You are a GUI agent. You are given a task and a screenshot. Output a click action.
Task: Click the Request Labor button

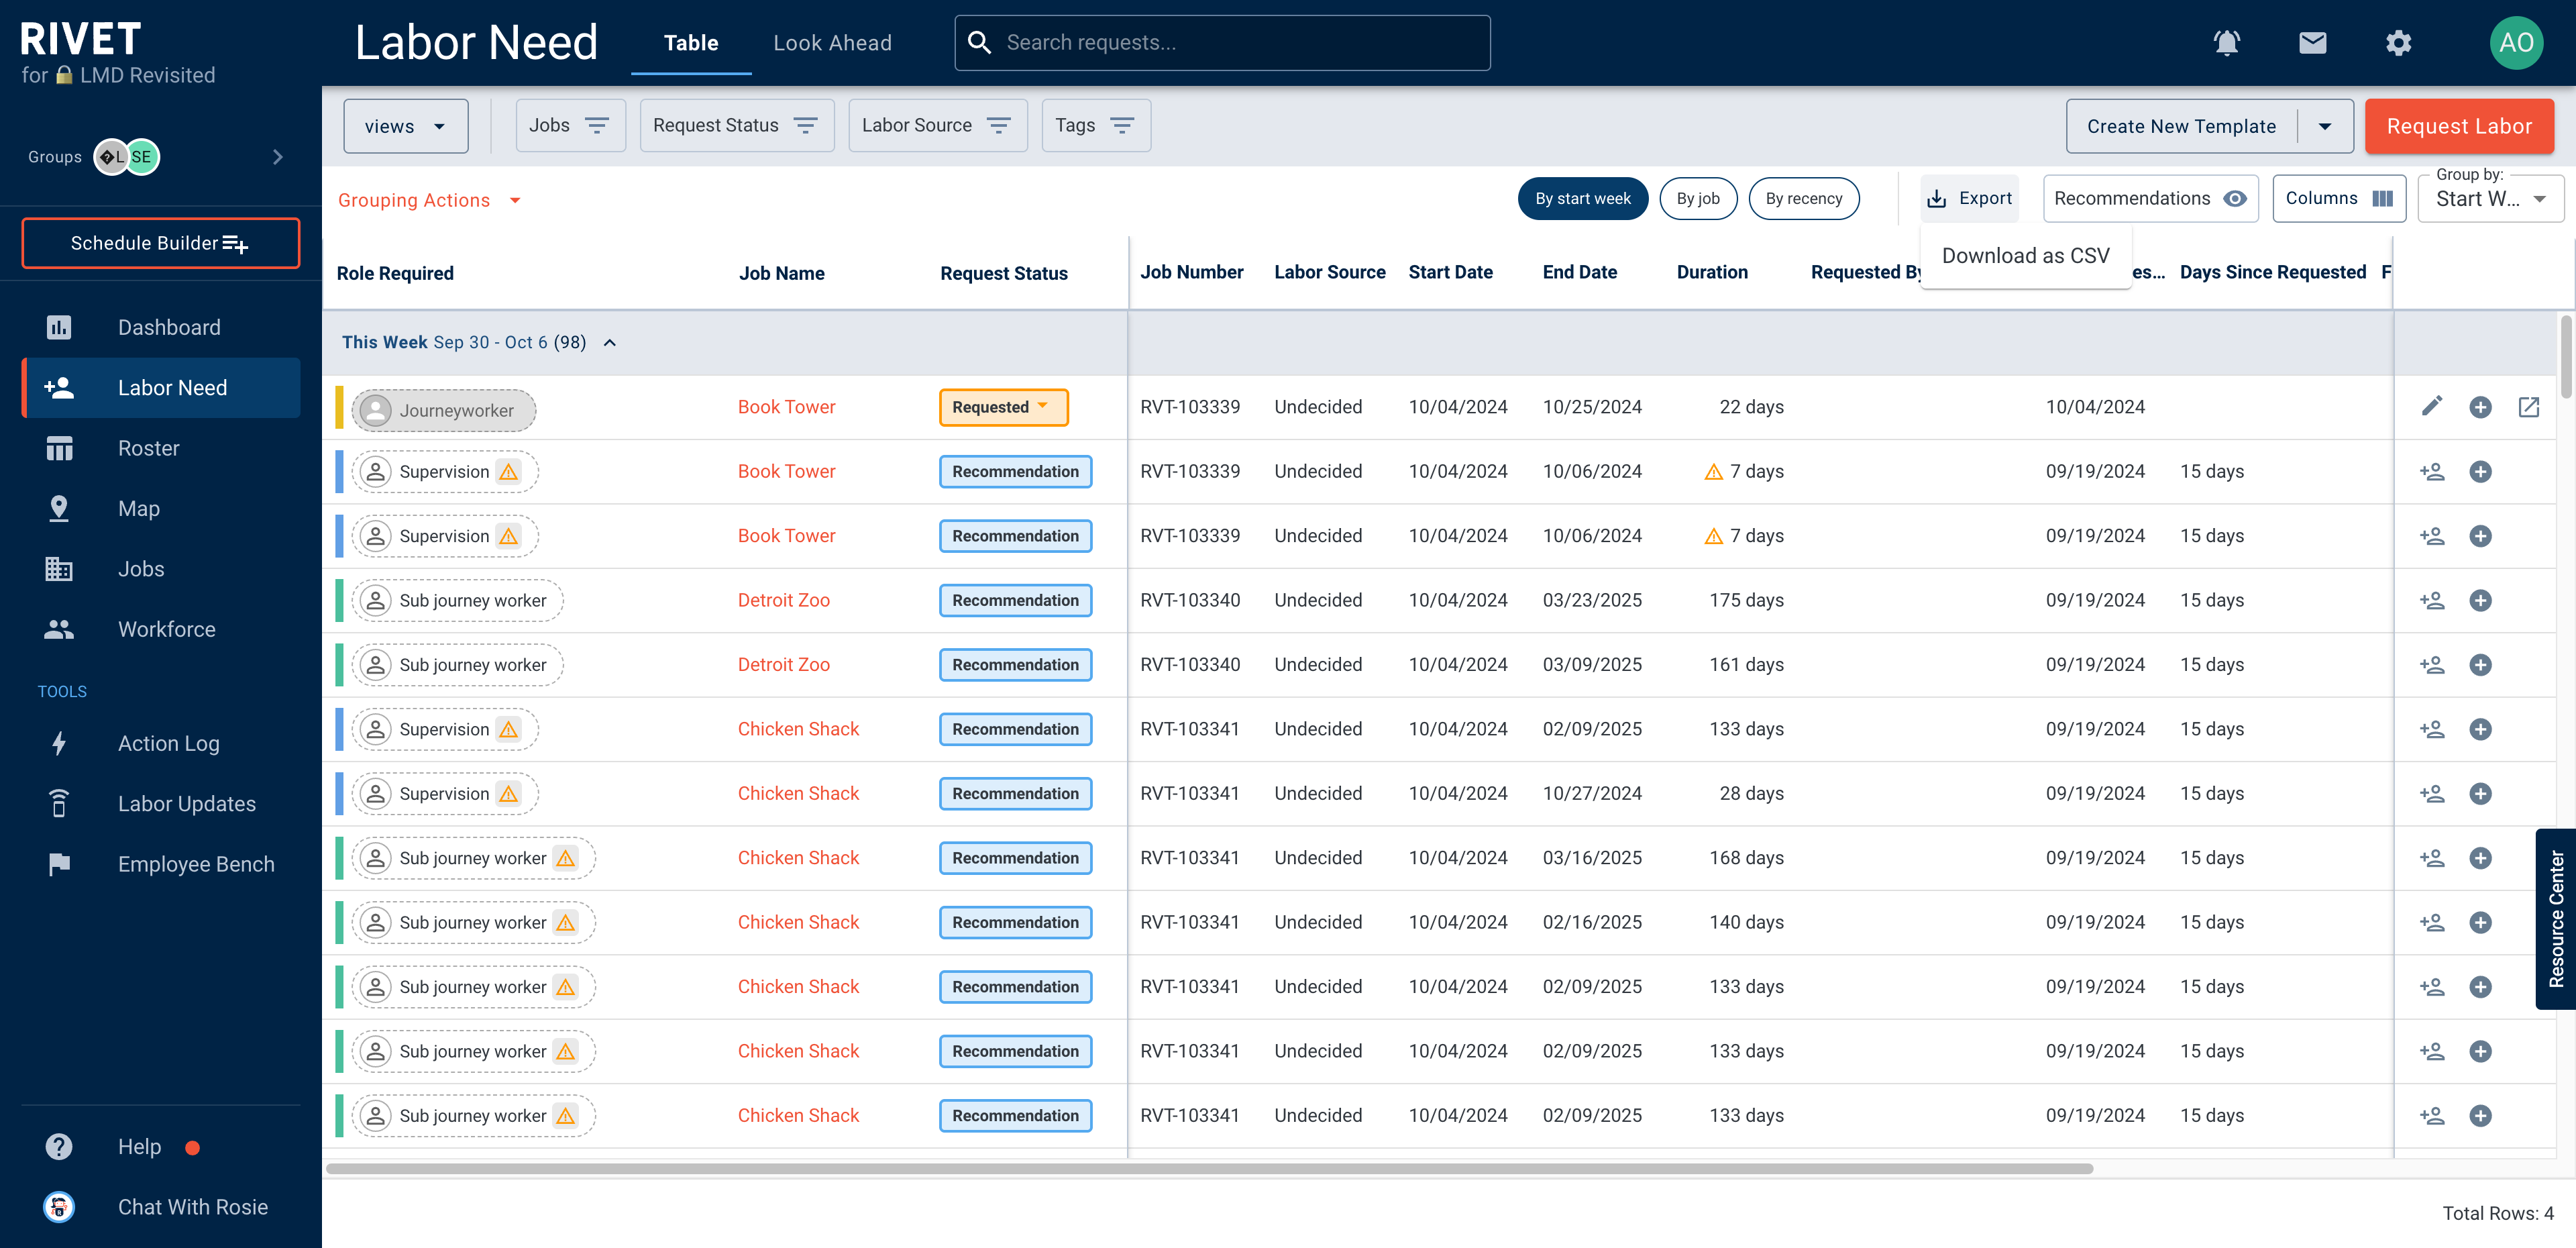click(2458, 126)
